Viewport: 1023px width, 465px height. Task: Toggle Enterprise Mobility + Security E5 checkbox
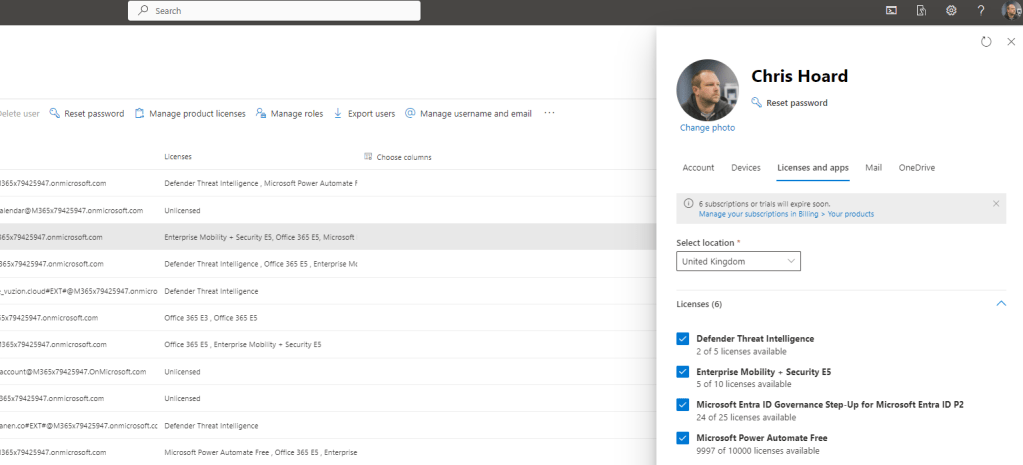[683, 372]
